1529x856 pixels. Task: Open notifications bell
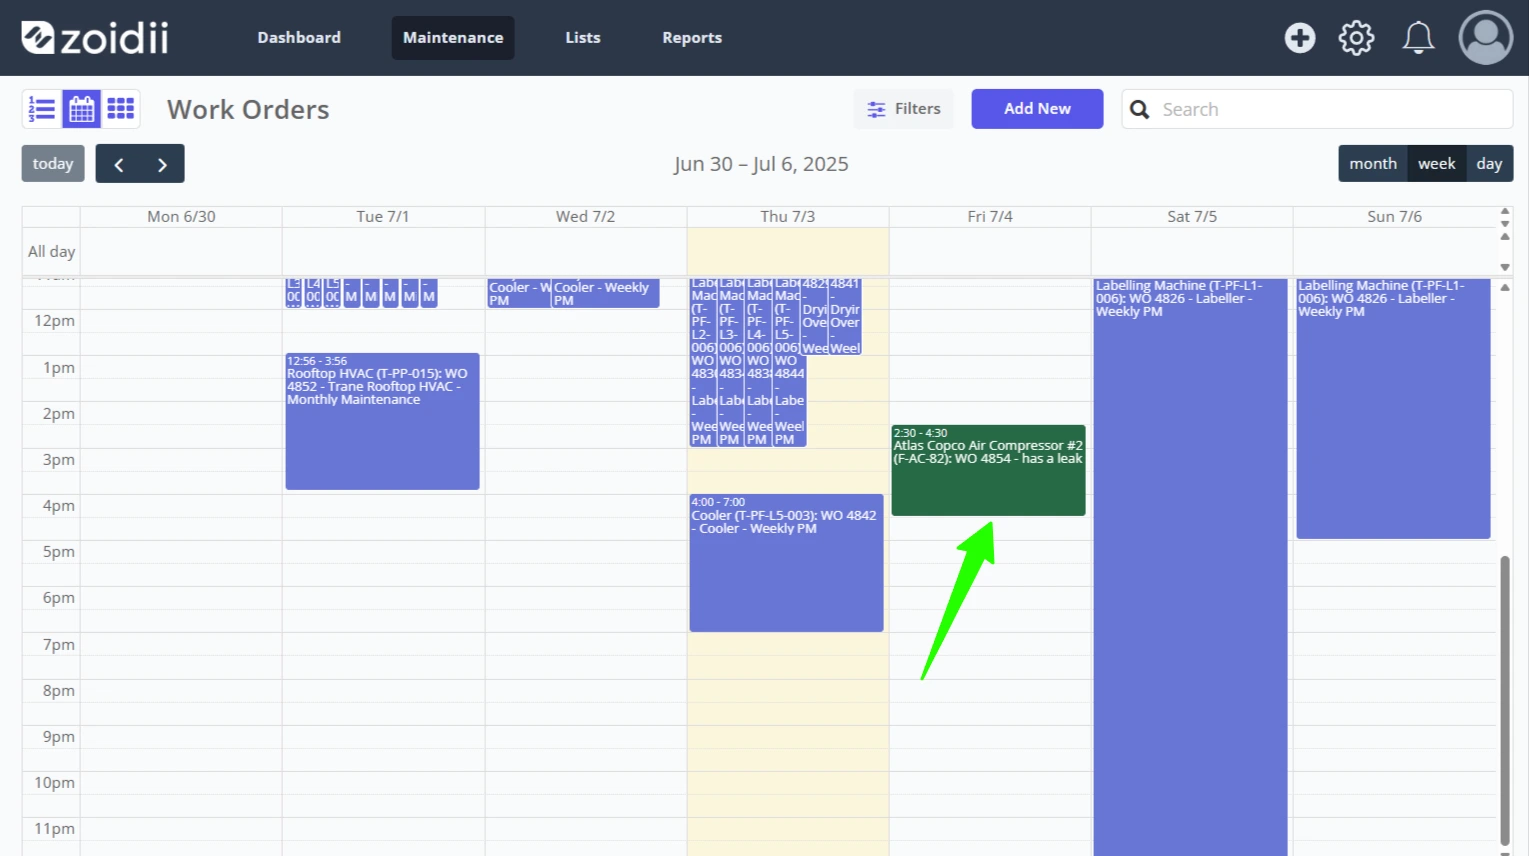(x=1418, y=38)
